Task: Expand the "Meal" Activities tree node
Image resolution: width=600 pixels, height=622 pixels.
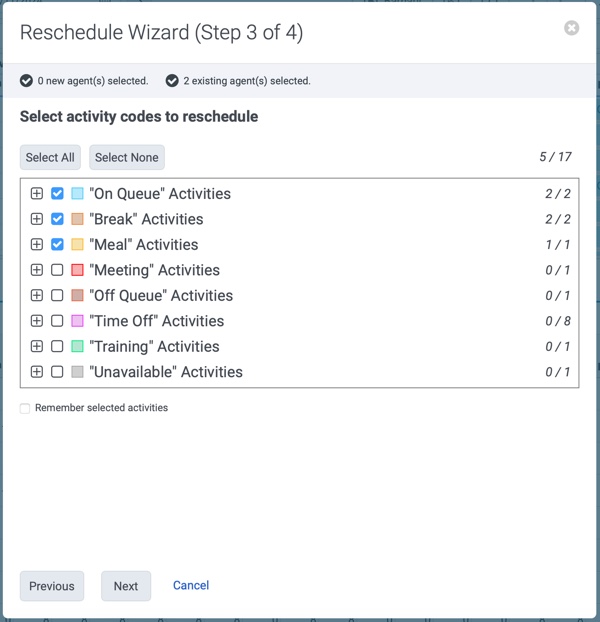Action: (x=37, y=244)
